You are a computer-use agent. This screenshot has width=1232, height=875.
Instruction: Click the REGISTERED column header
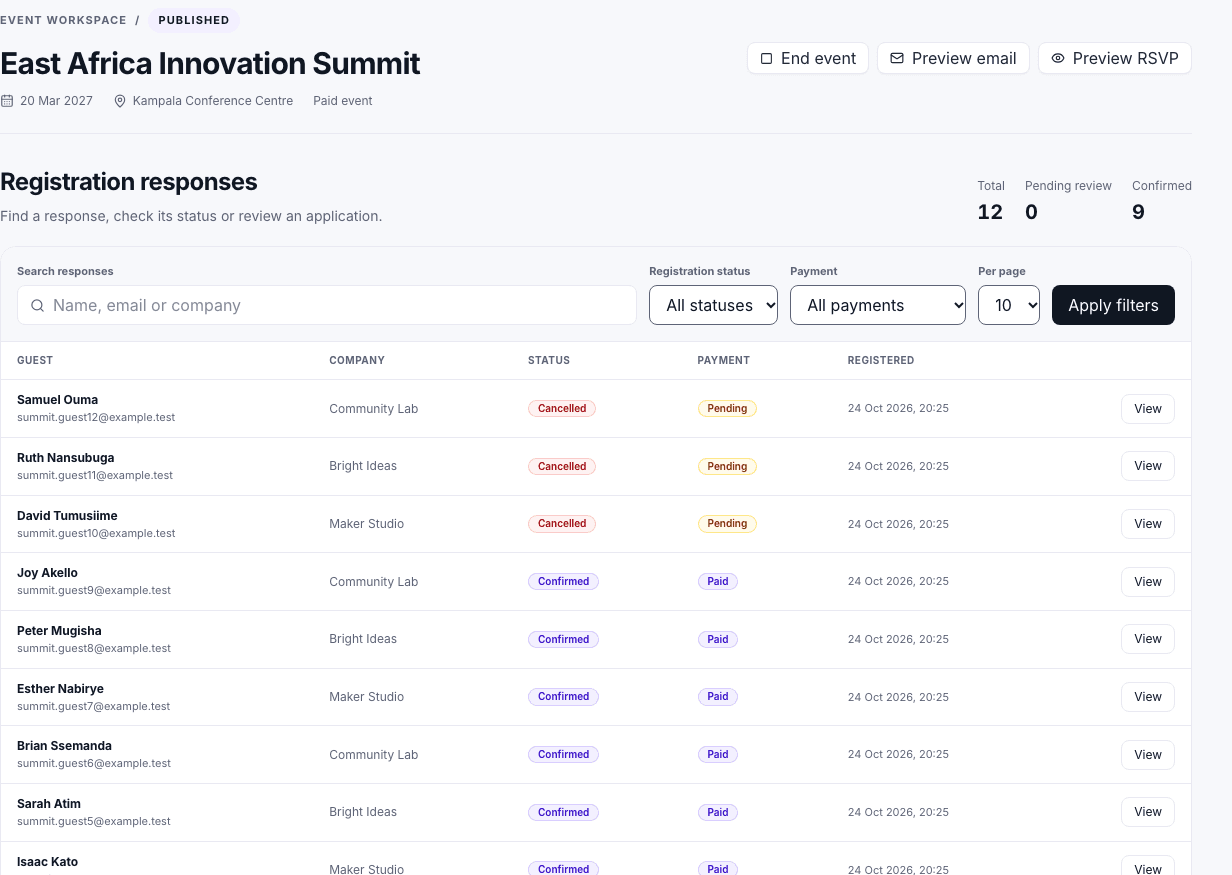point(881,360)
